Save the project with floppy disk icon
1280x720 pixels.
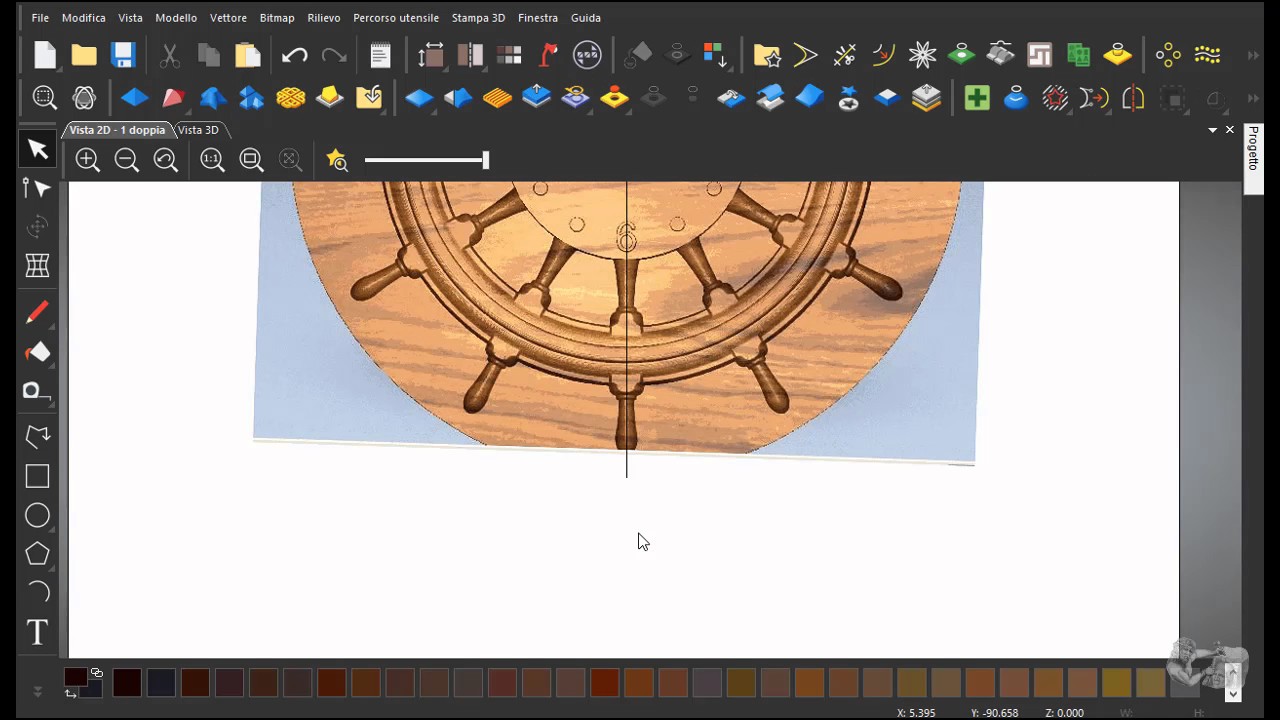click(123, 54)
